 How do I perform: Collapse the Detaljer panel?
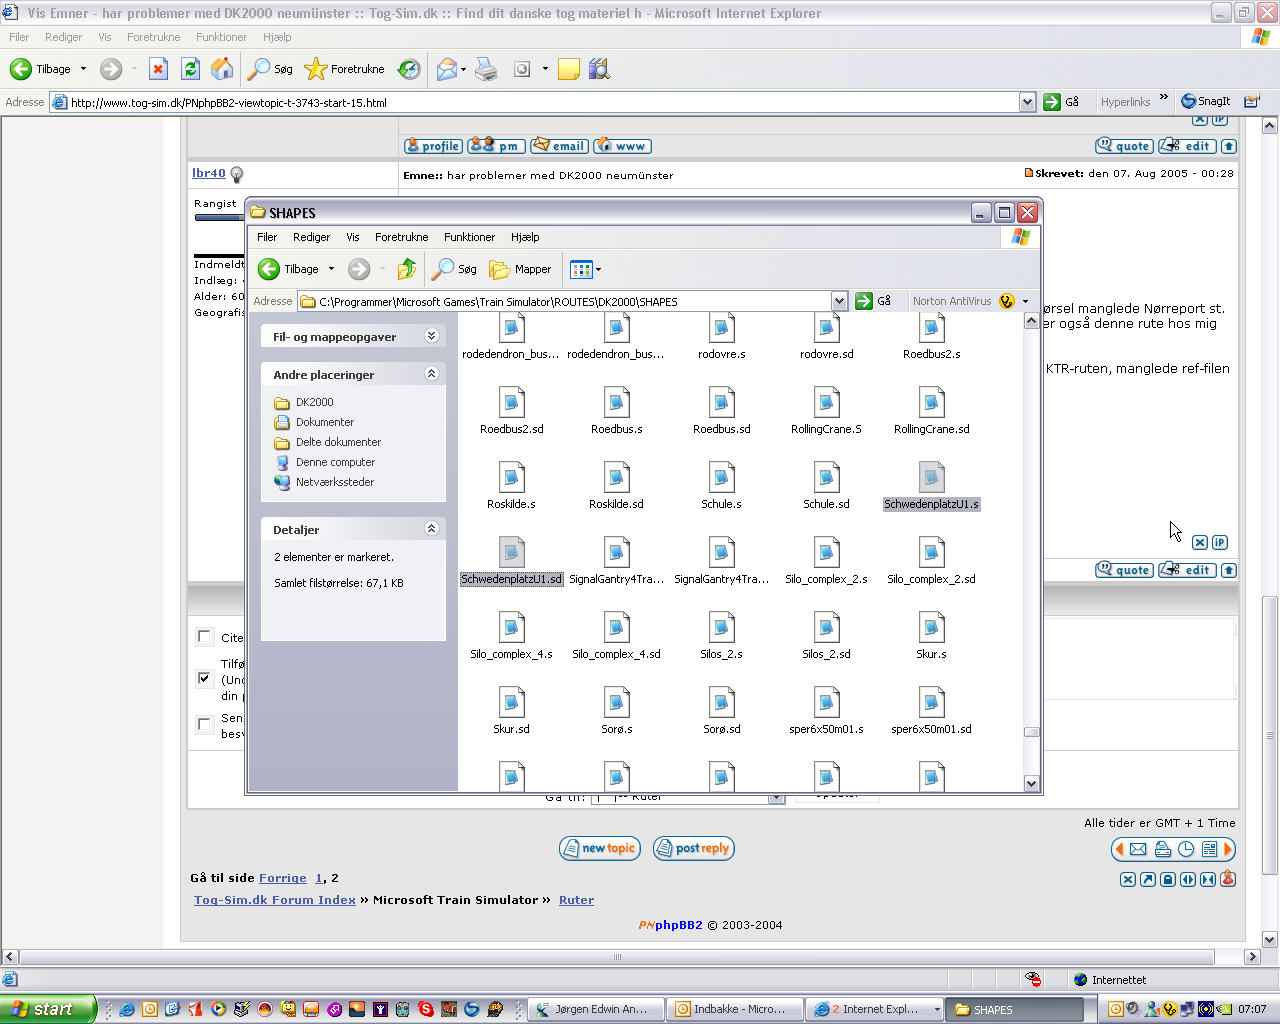coord(432,529)
